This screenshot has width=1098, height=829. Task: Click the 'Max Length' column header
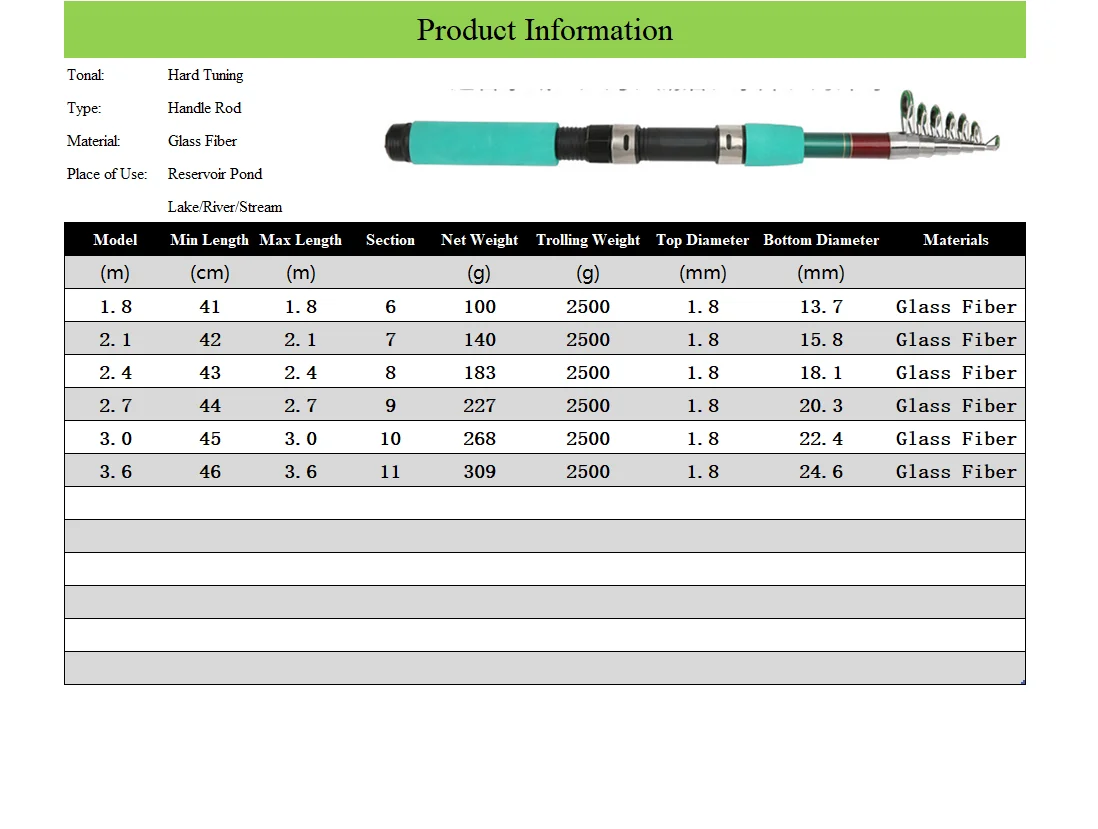pos(300,239)
